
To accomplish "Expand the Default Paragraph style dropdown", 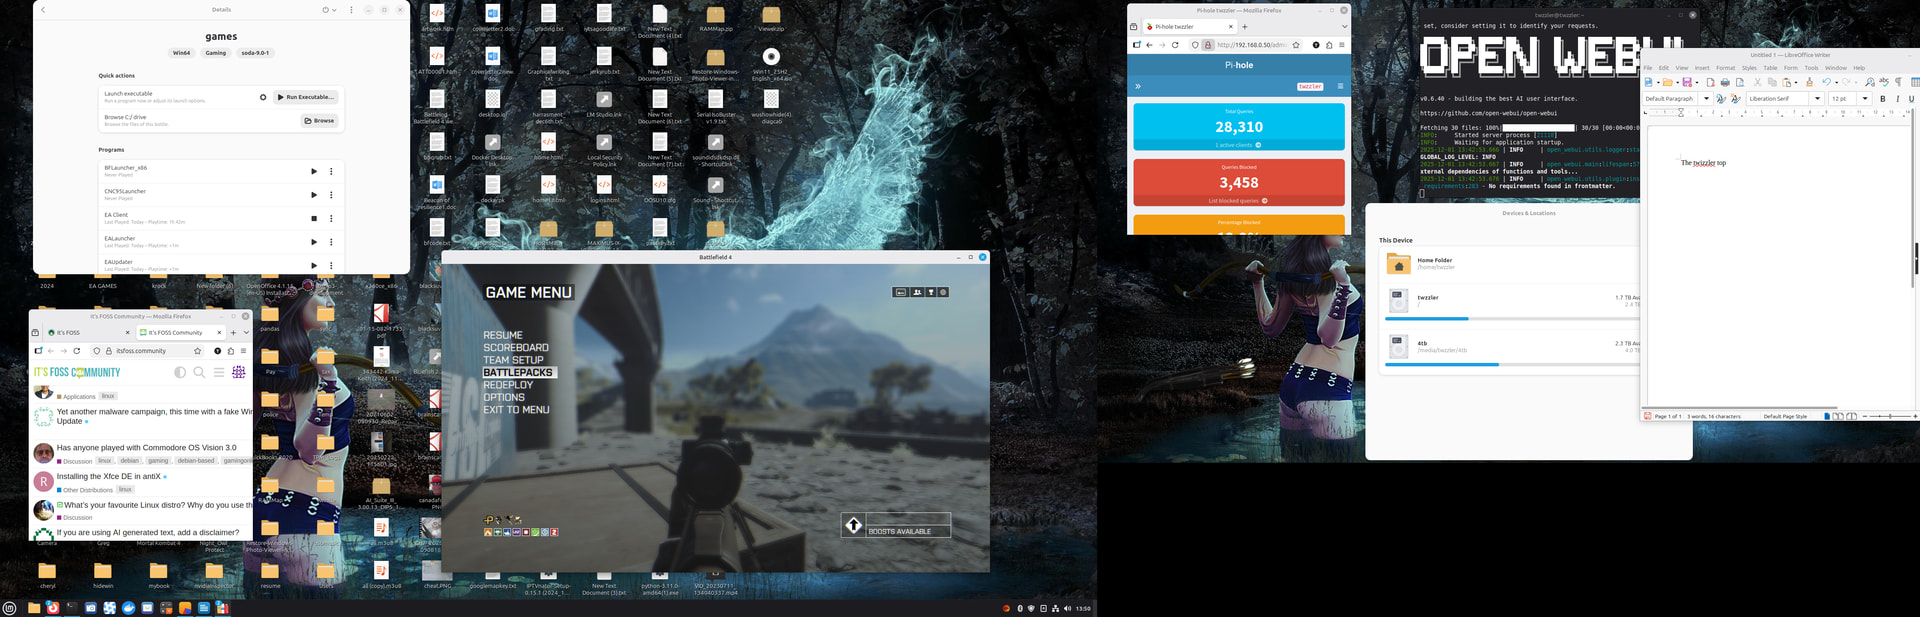I will (1706, 99).
